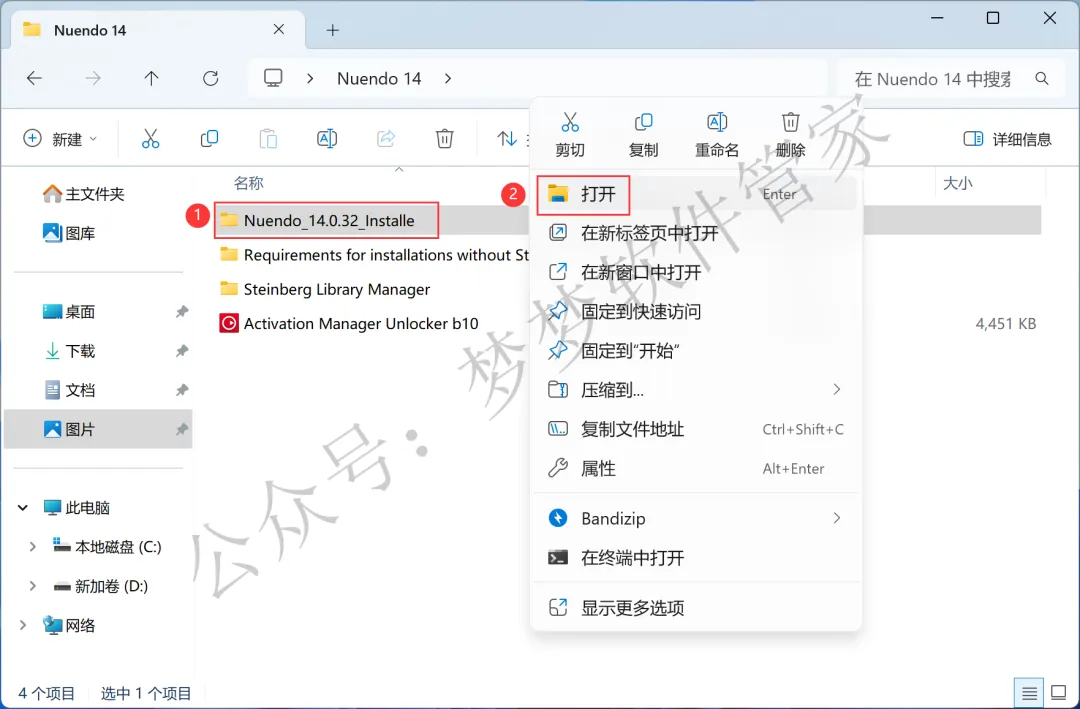Click the Rename icon in the toolbar
Image resolution: width=1080 pixels, height=709 pixels.
[326, 138]
